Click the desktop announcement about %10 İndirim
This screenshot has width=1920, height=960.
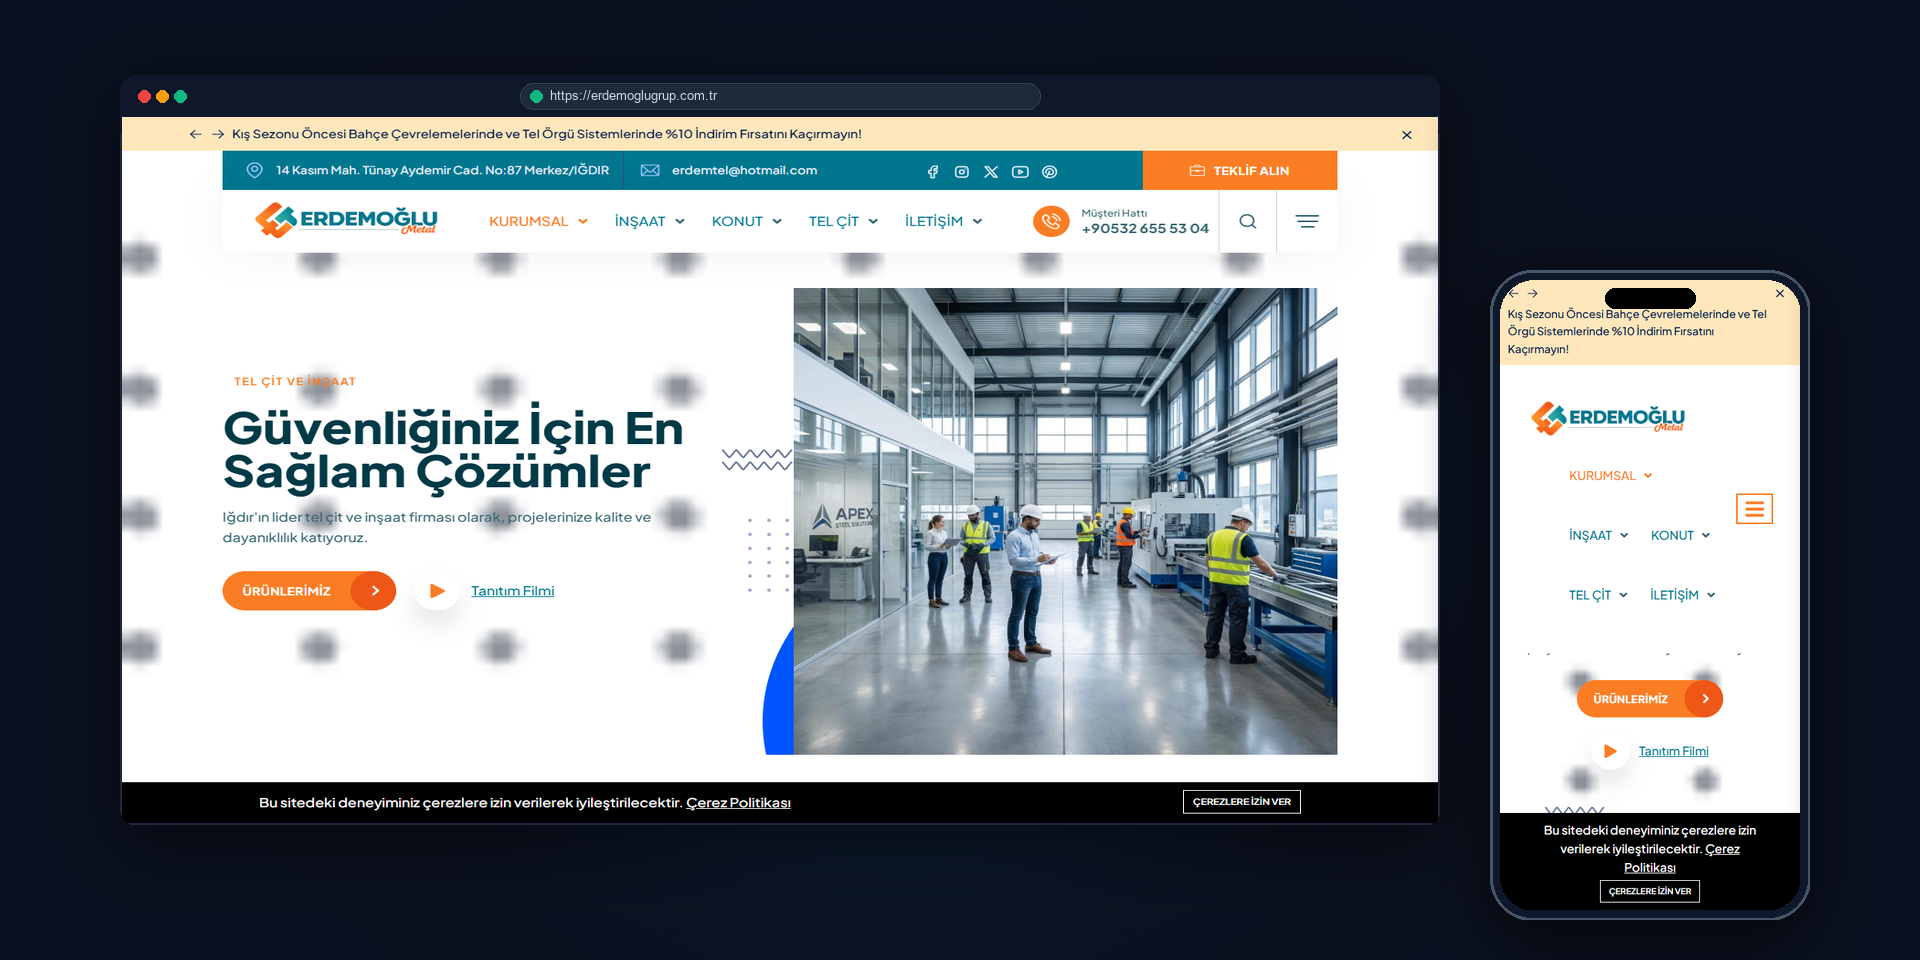(x=546, y=134)
